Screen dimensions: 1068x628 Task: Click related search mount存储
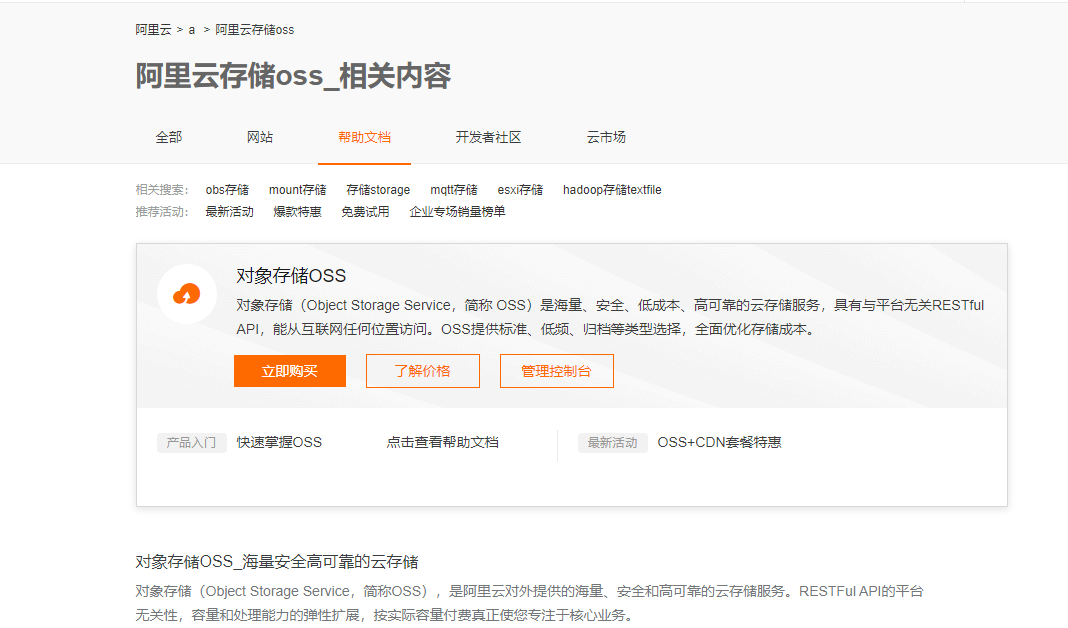click(x=298, y=189)
